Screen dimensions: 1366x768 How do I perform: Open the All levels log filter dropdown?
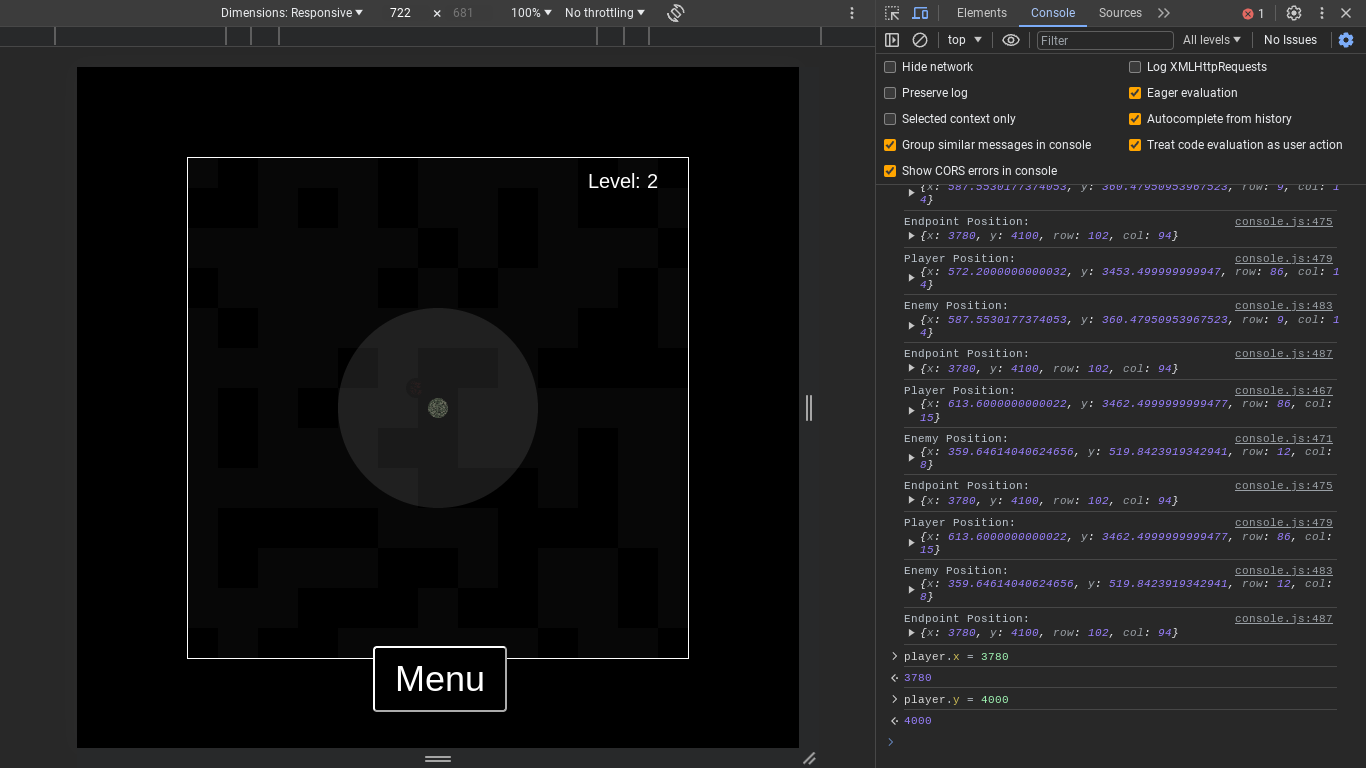tap(1211, 40)
